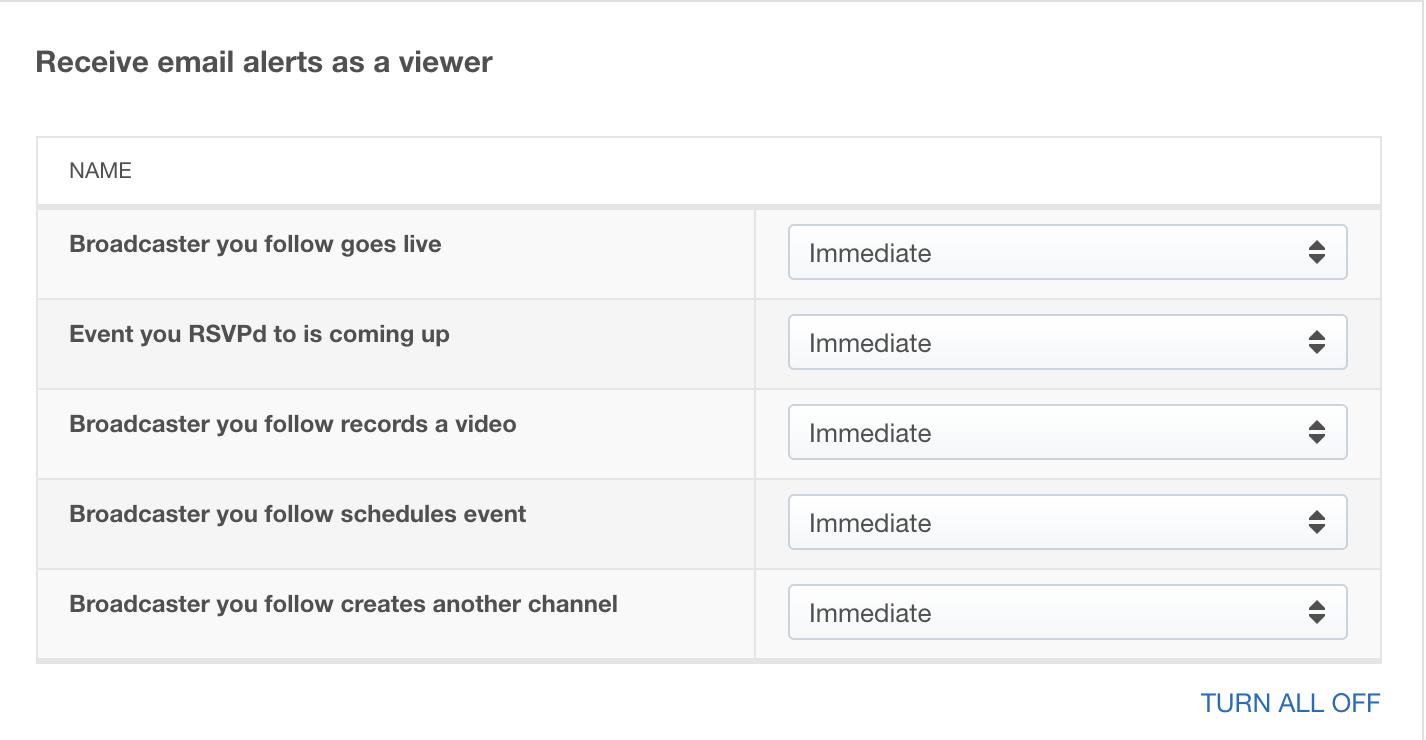Open the dropdown for 'Broadcaster you follow creates another channel'

coord(1067,612)
